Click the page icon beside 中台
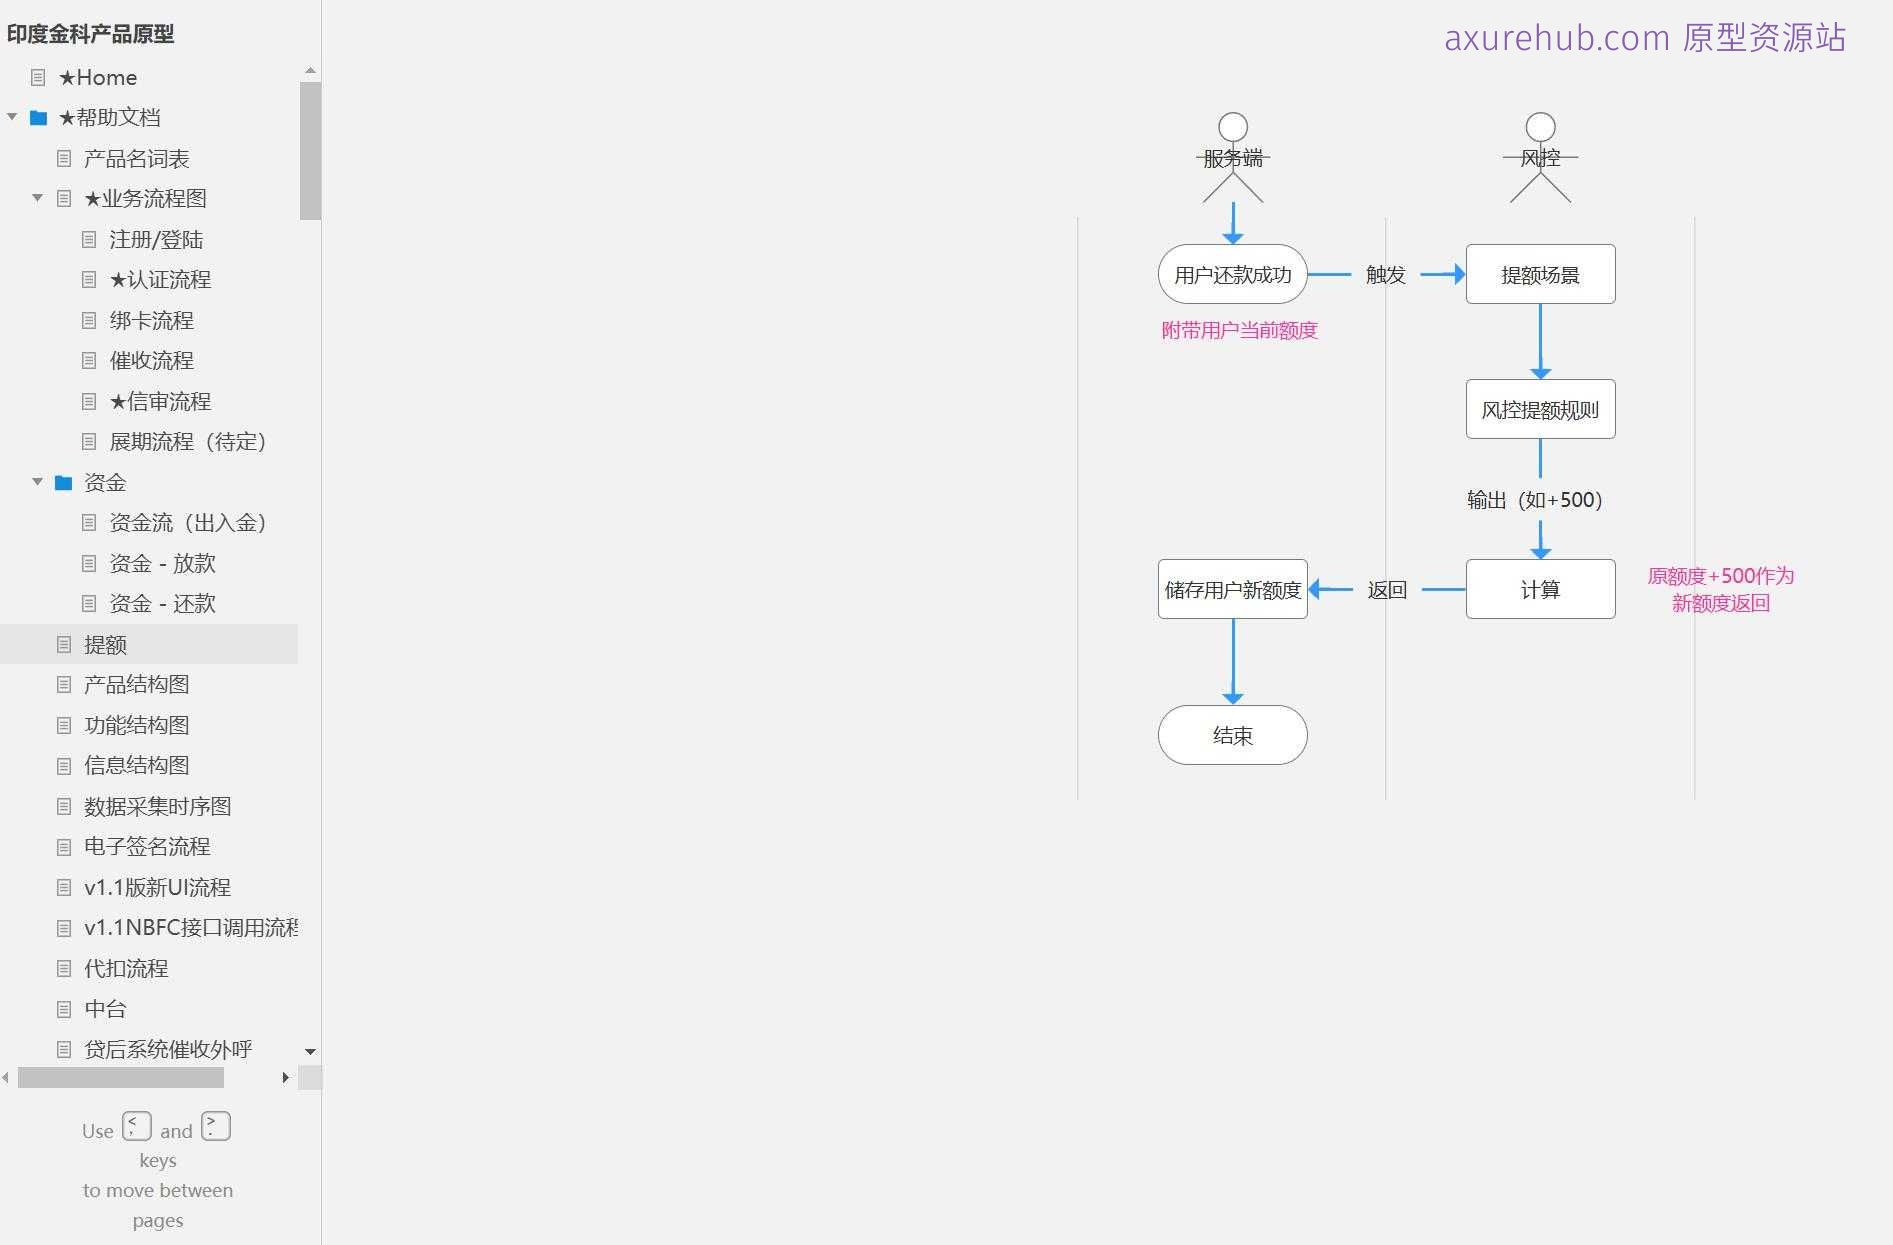Image resolution: width=1893 pixels, height=1245 pixels. click(x=63, y=1009)
